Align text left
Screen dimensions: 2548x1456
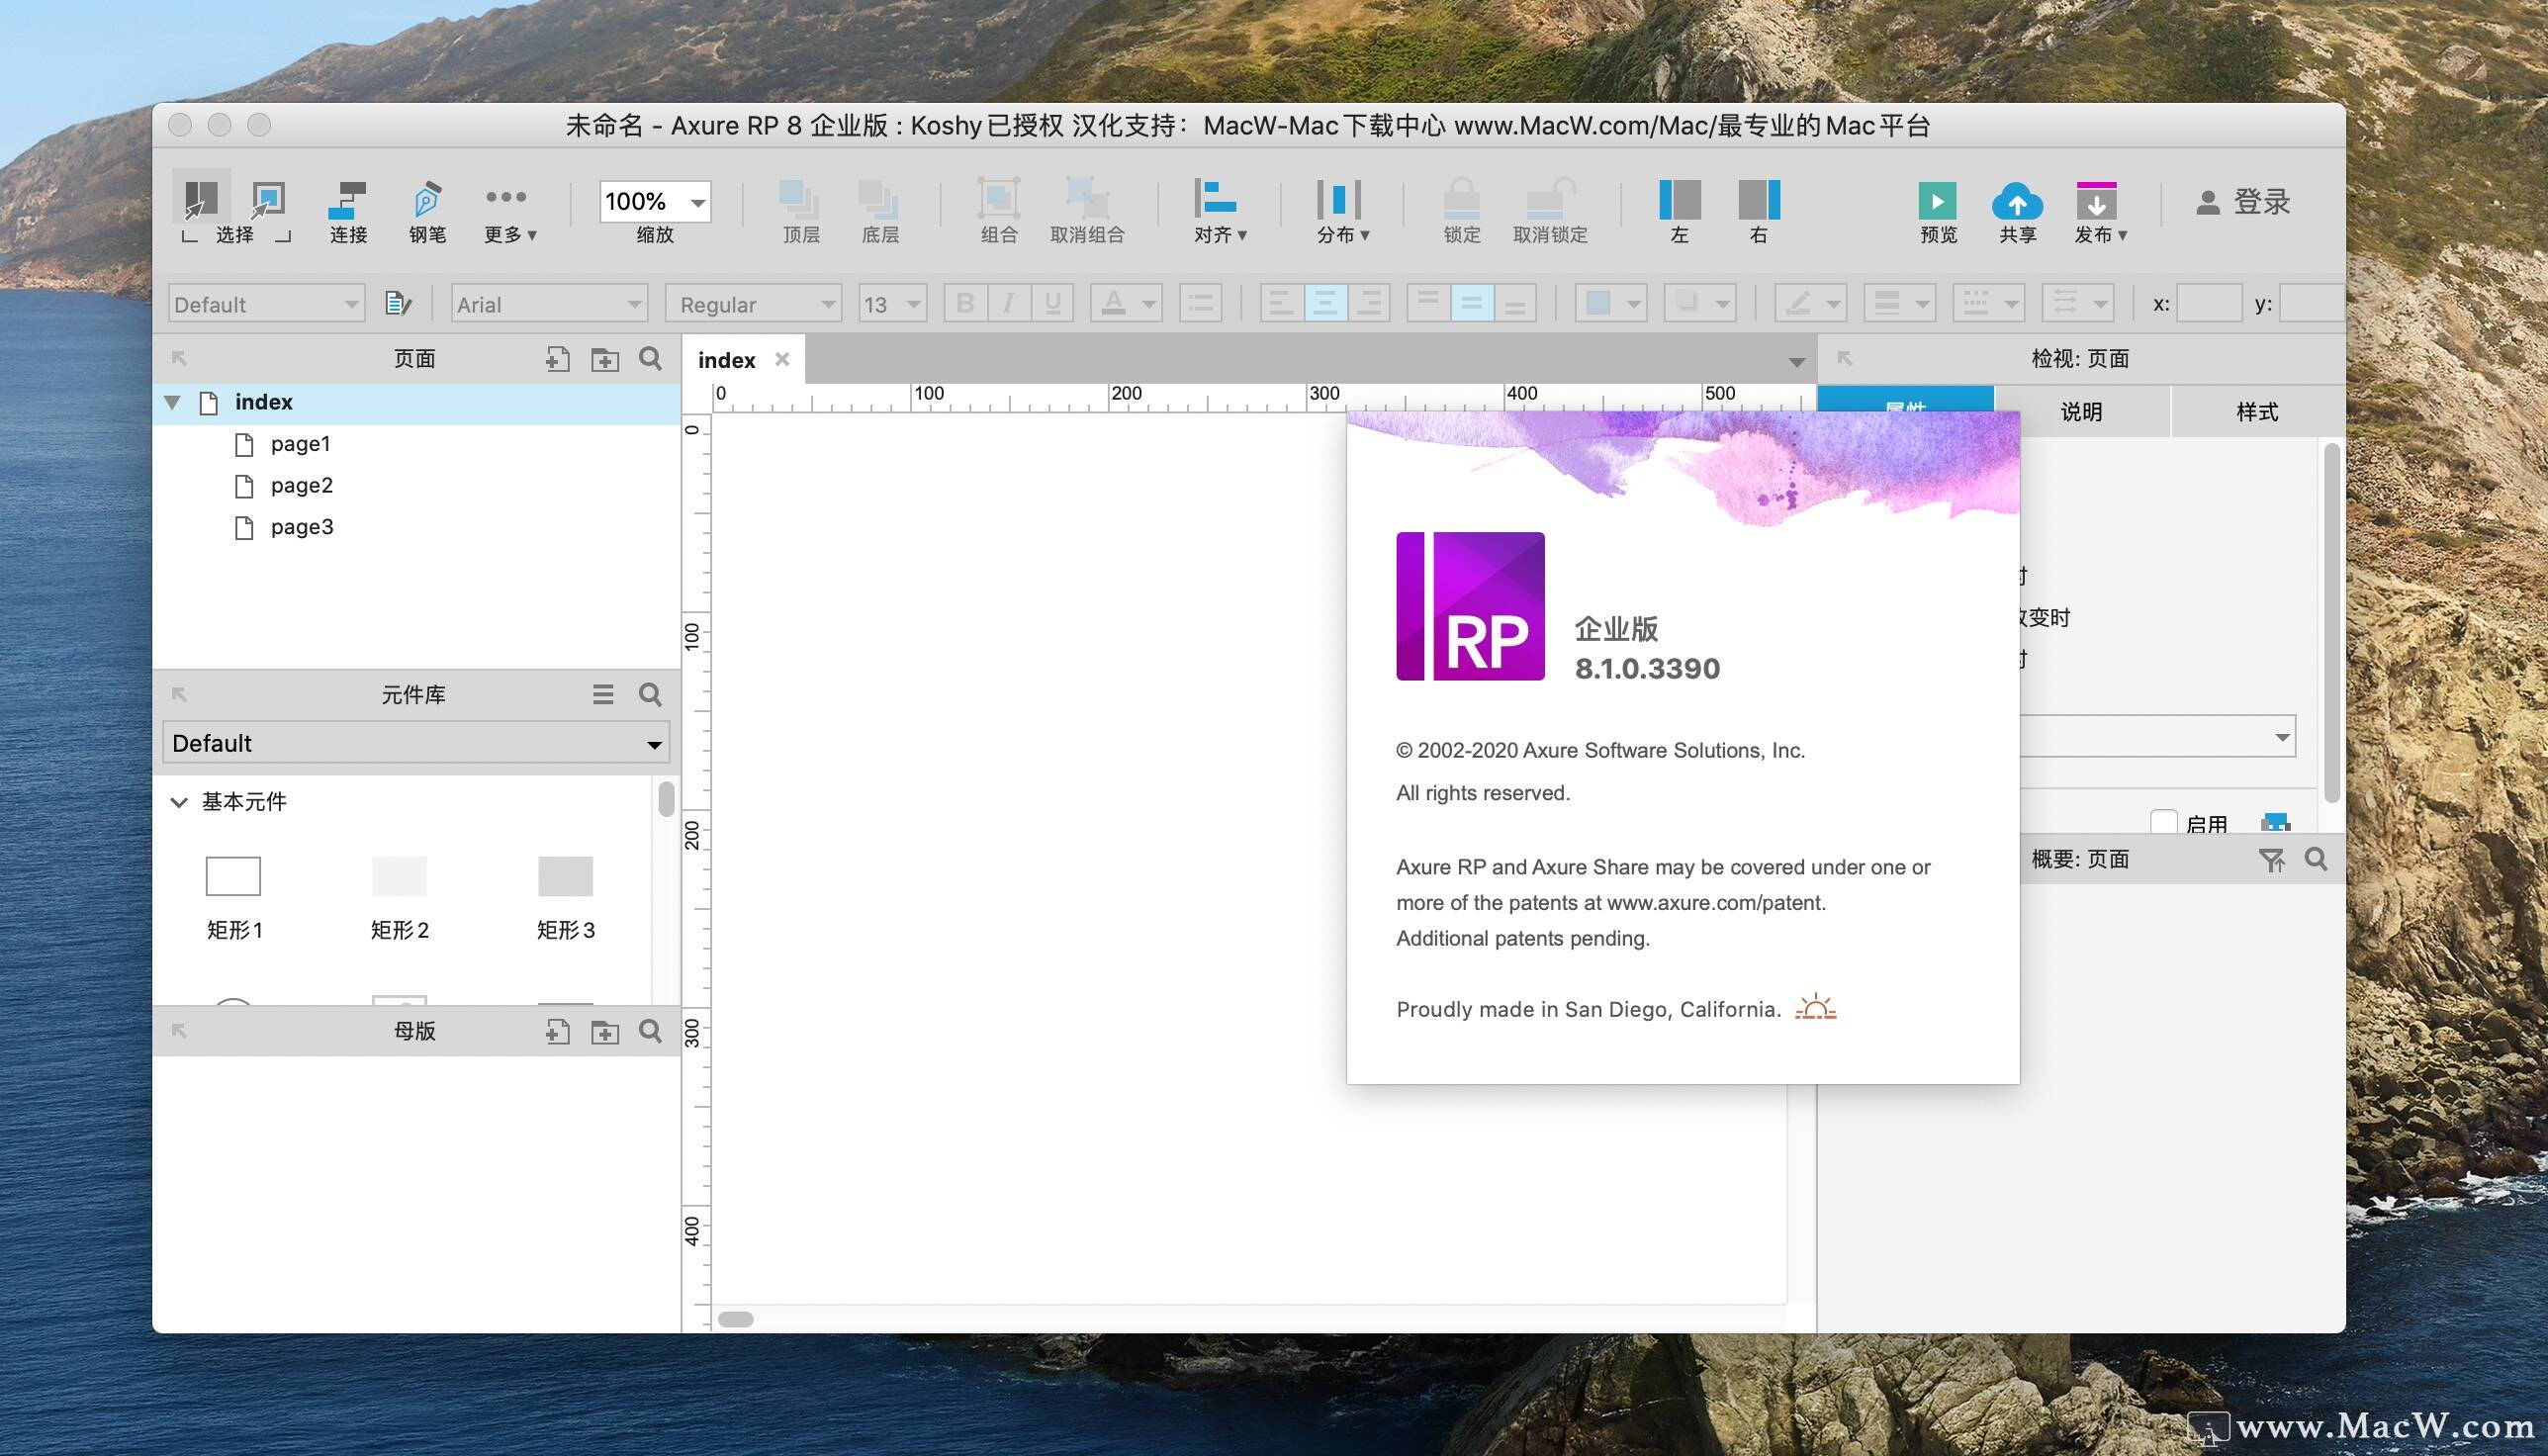coord(1281,303)
